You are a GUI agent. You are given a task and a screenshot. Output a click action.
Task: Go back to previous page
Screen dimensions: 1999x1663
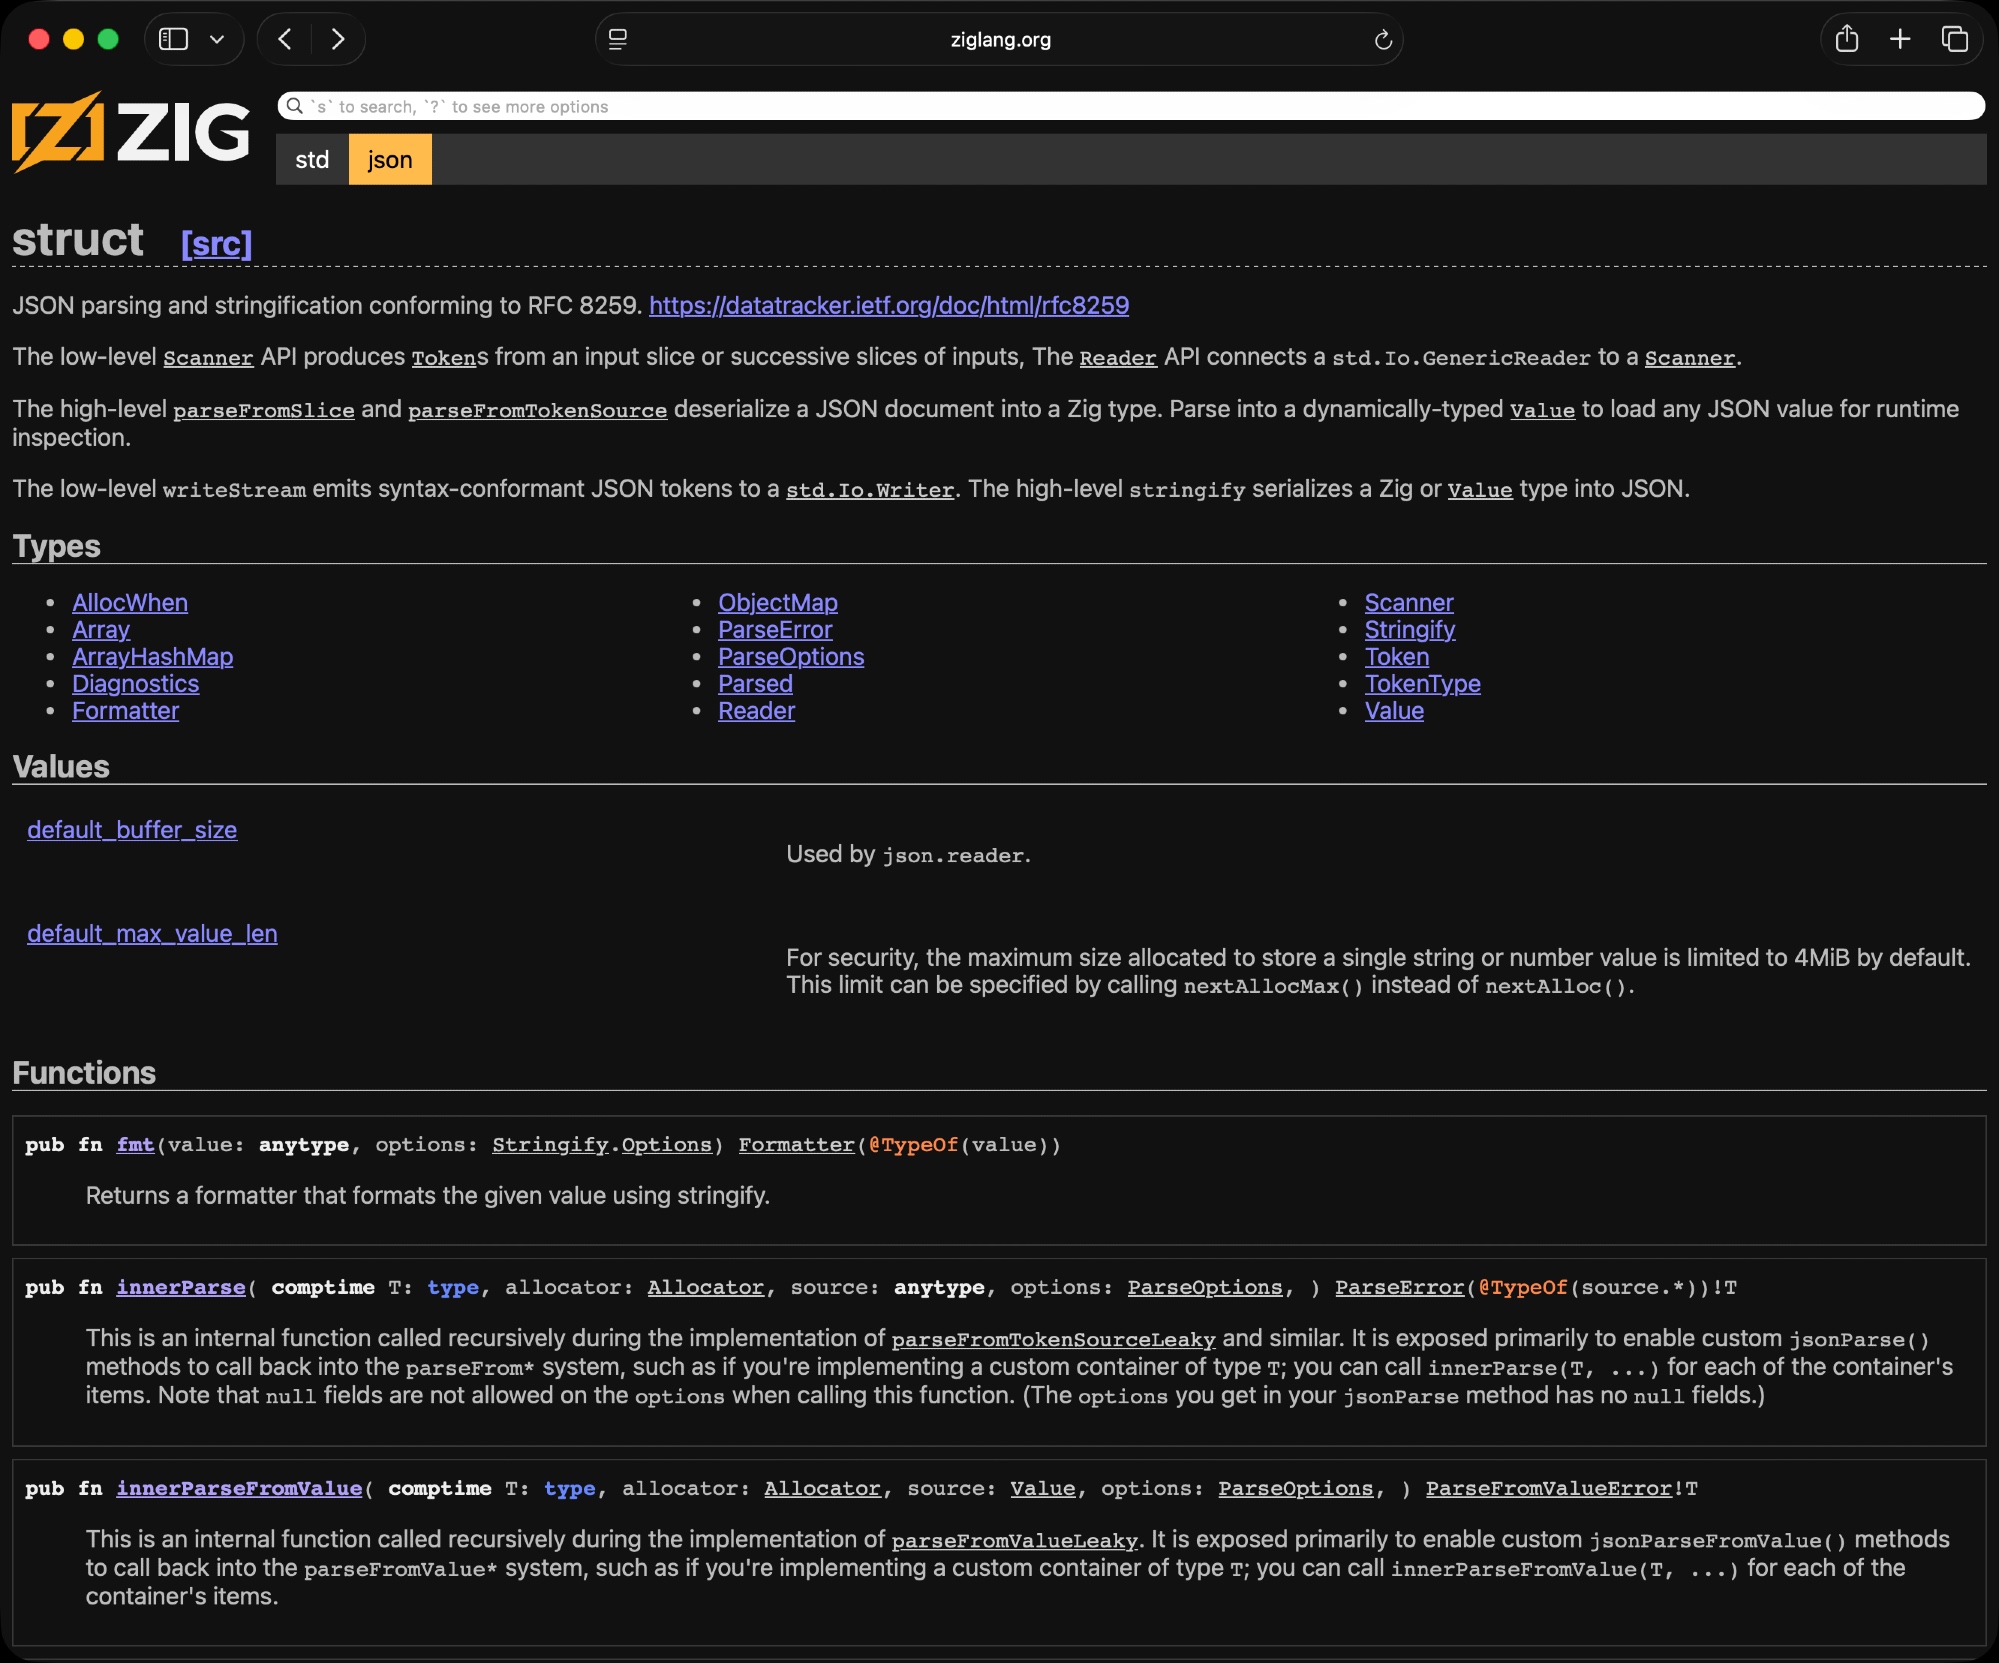click(285, 39)
